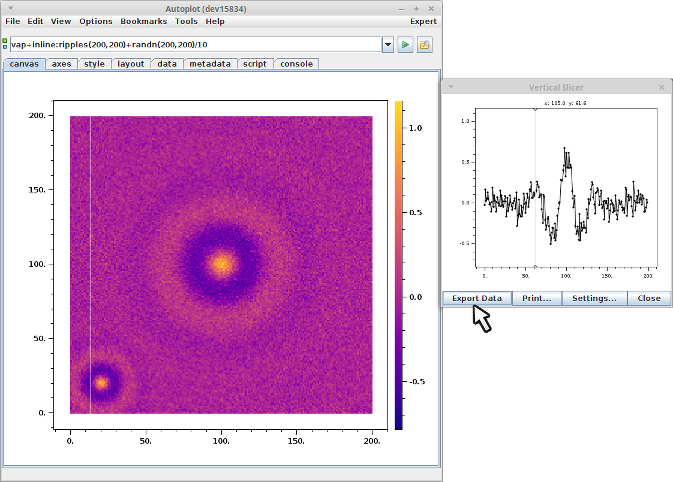Switch to the axes tab
The height and width of the screenshot is (482, 673).
pos(61,64)
